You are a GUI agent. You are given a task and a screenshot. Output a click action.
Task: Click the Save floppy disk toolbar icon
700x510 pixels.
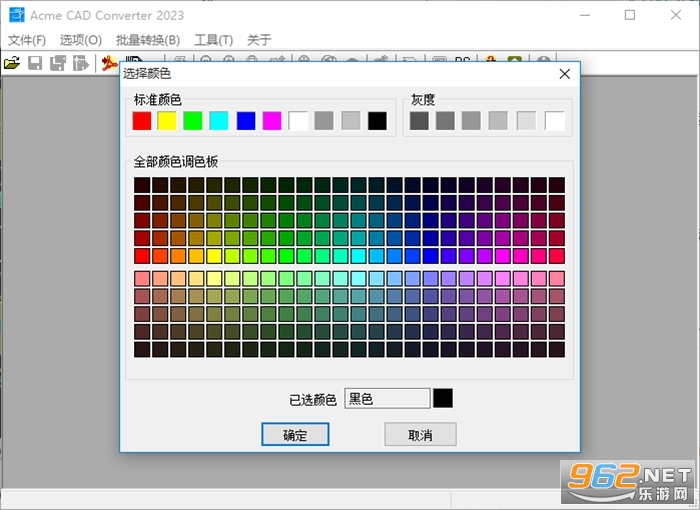[35, 63]
